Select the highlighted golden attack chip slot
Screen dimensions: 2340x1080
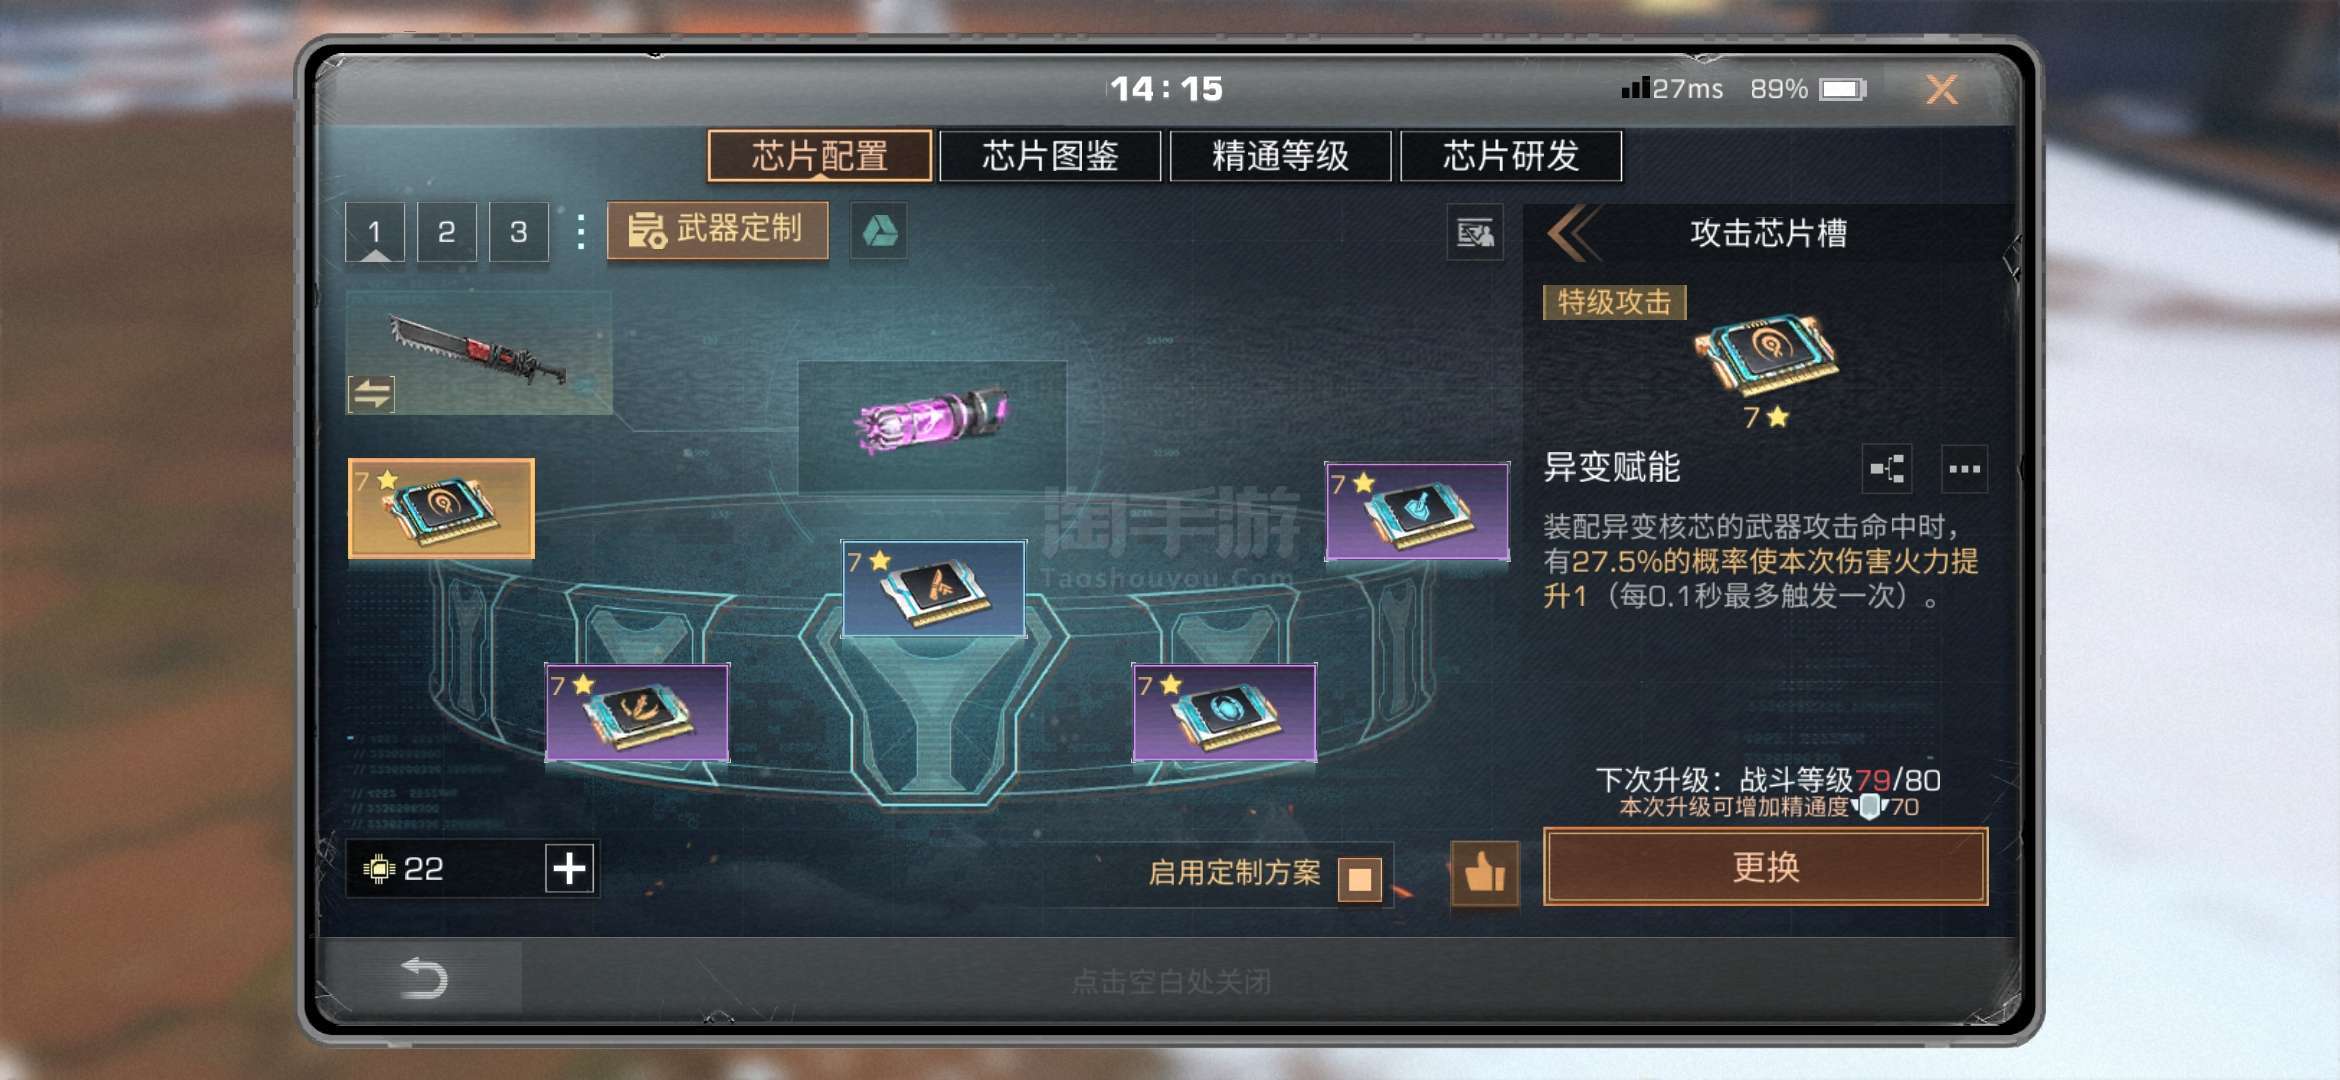(441, 508)
